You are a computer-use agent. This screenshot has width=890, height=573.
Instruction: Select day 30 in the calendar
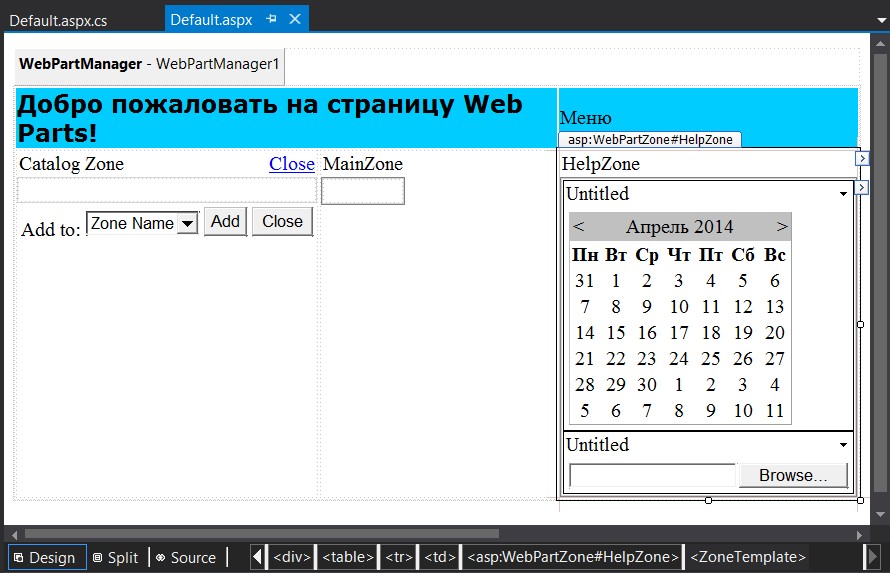point(646,385)
